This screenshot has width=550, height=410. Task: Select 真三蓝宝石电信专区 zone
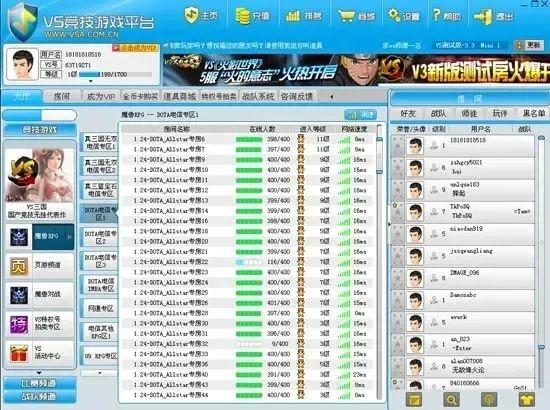(100, 190)
